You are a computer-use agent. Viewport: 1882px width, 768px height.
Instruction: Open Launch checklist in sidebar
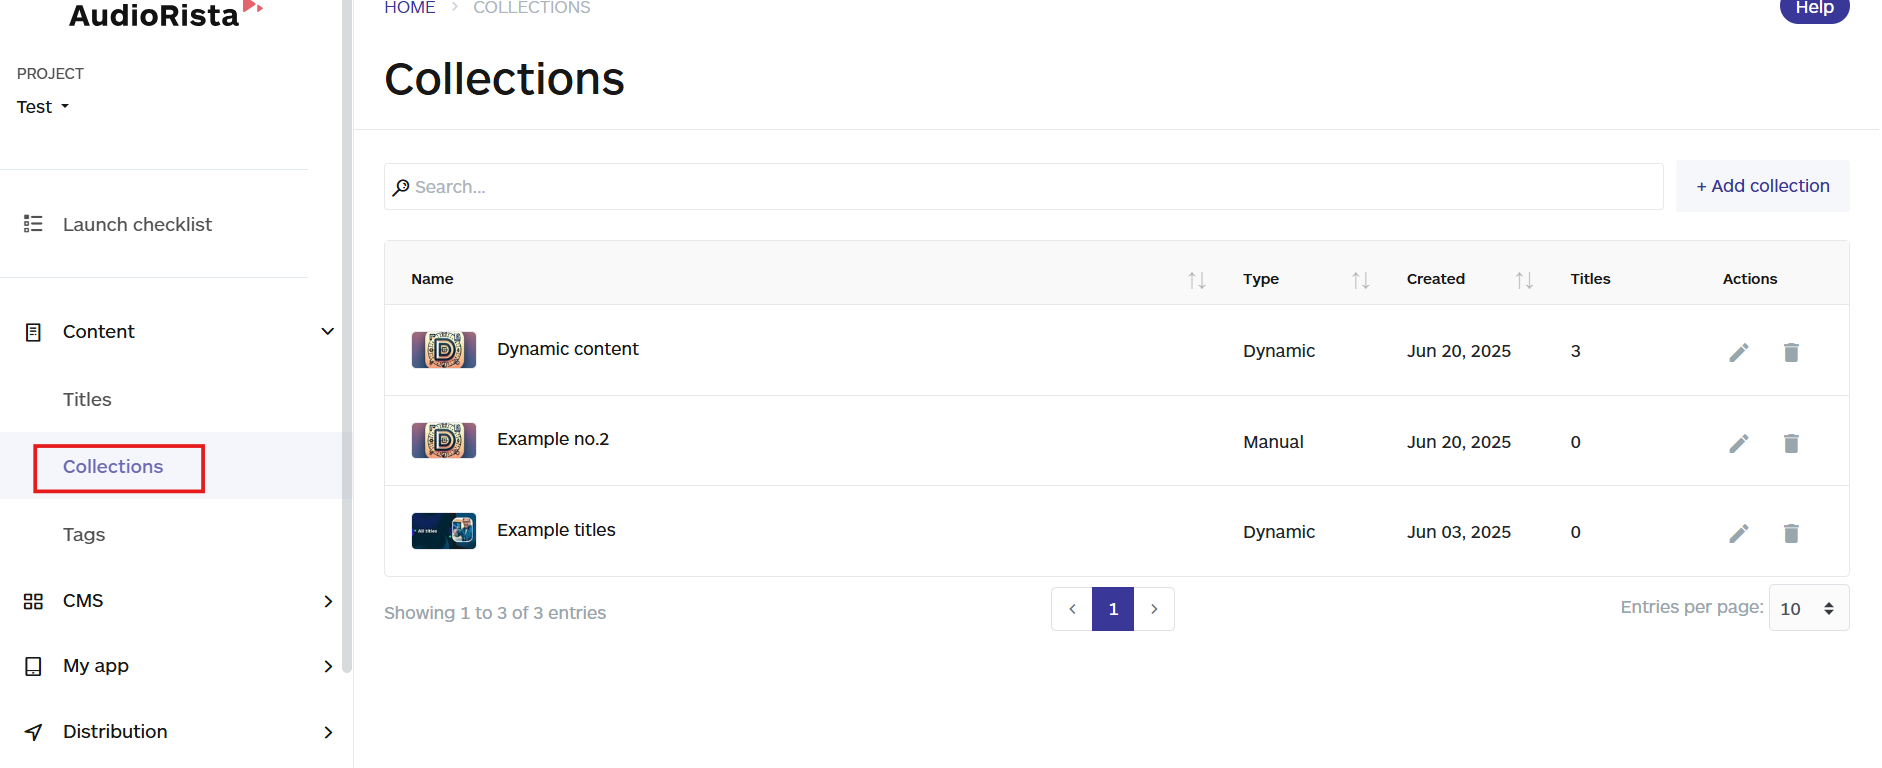click(137, 224)
